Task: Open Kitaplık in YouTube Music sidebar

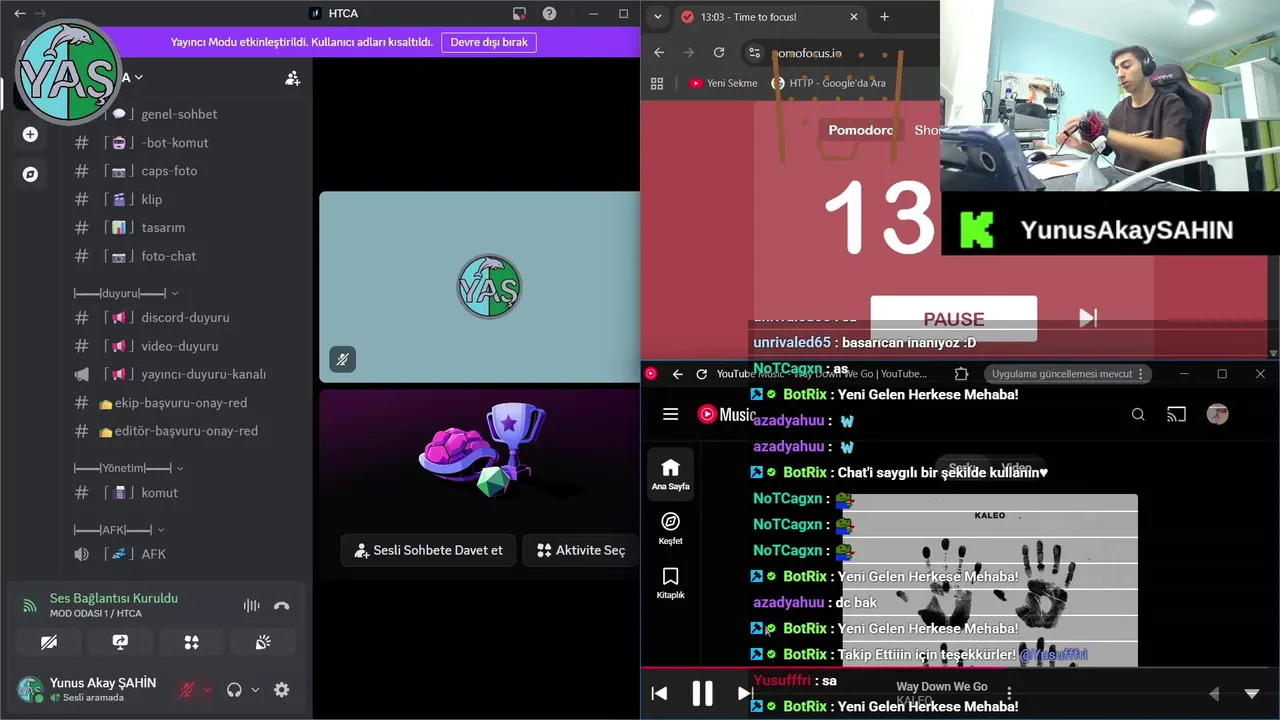Action: 671,583
